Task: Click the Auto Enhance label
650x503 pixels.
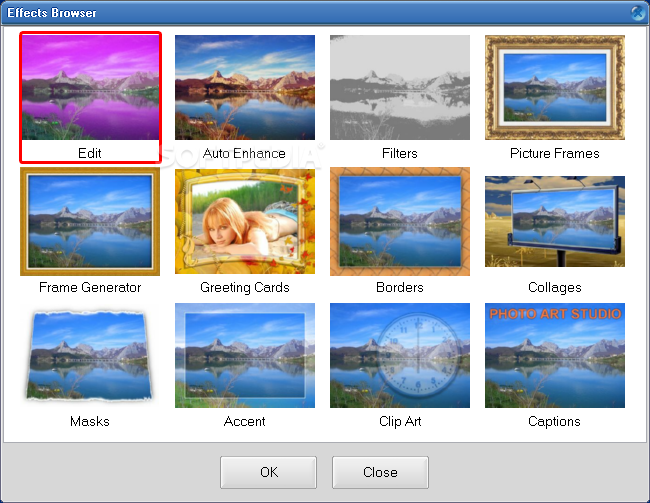Action: pos(244,153)
